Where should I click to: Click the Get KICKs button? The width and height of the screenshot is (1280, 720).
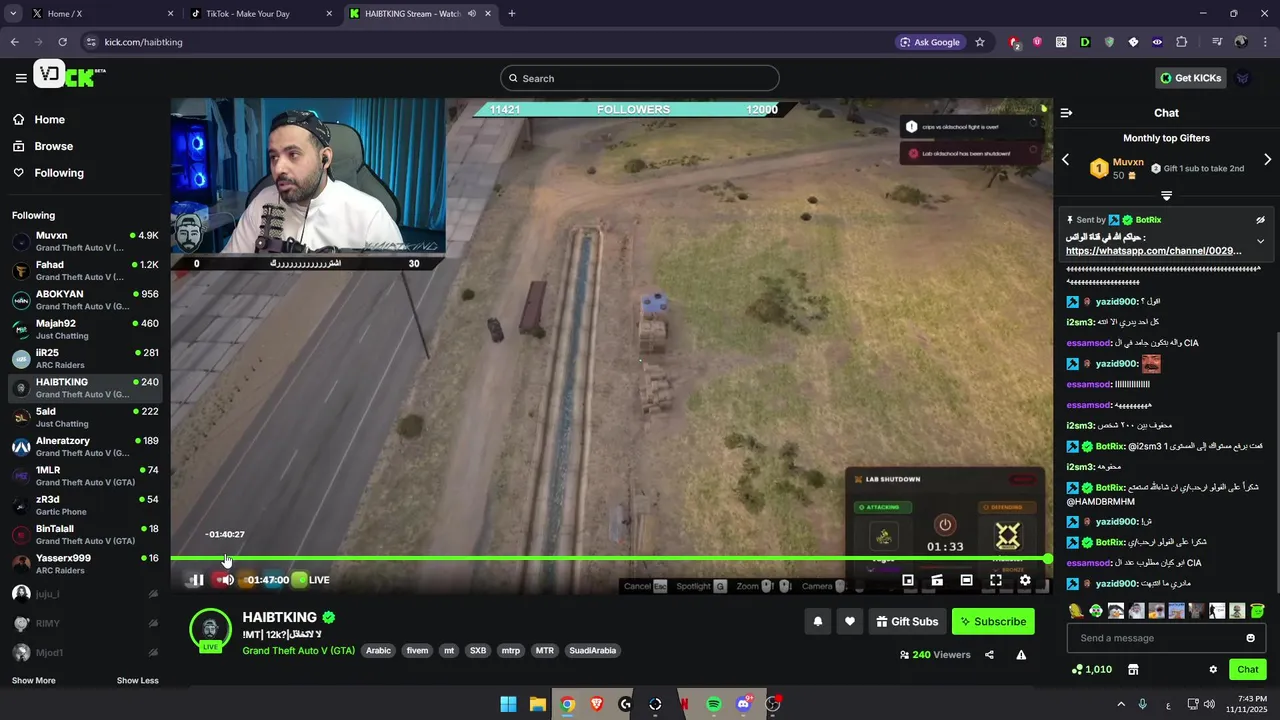click(1191, 78)
